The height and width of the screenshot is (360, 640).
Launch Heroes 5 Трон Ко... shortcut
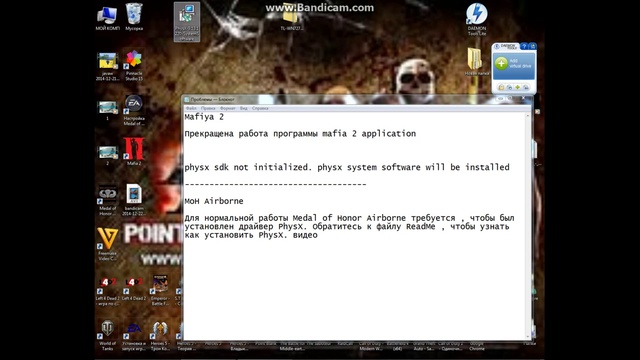(160, 336)
